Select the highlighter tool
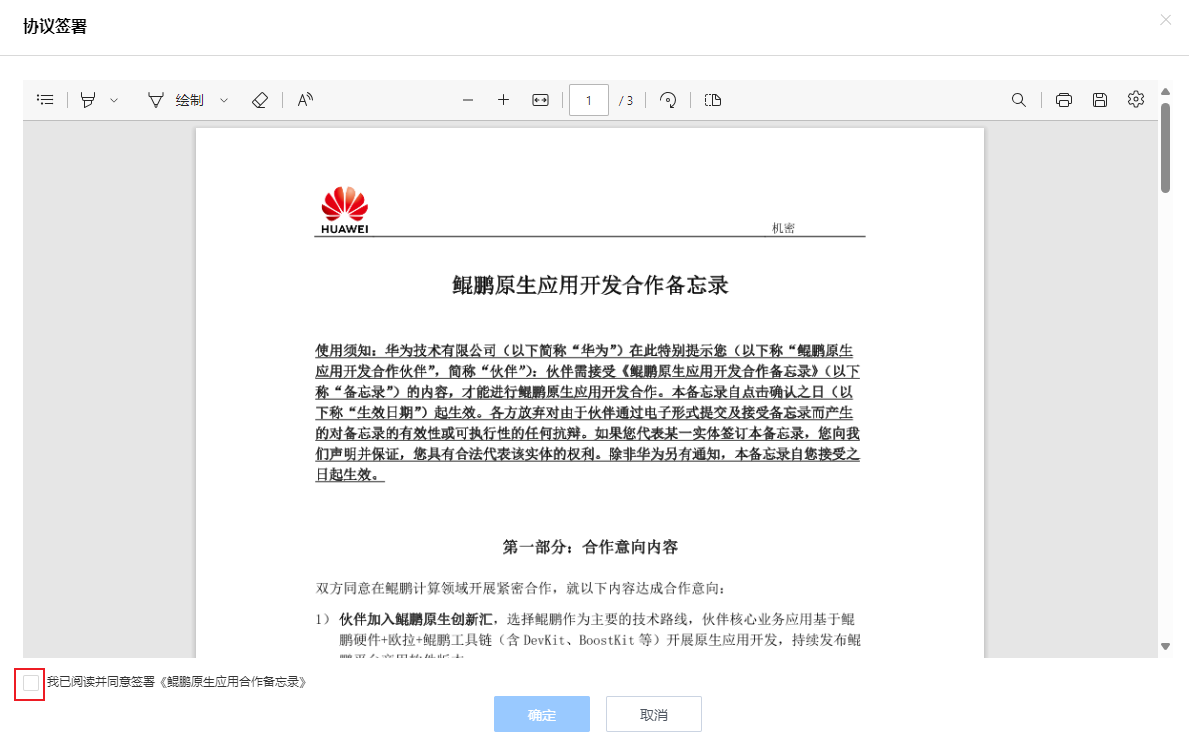 (x=88, y=99)
